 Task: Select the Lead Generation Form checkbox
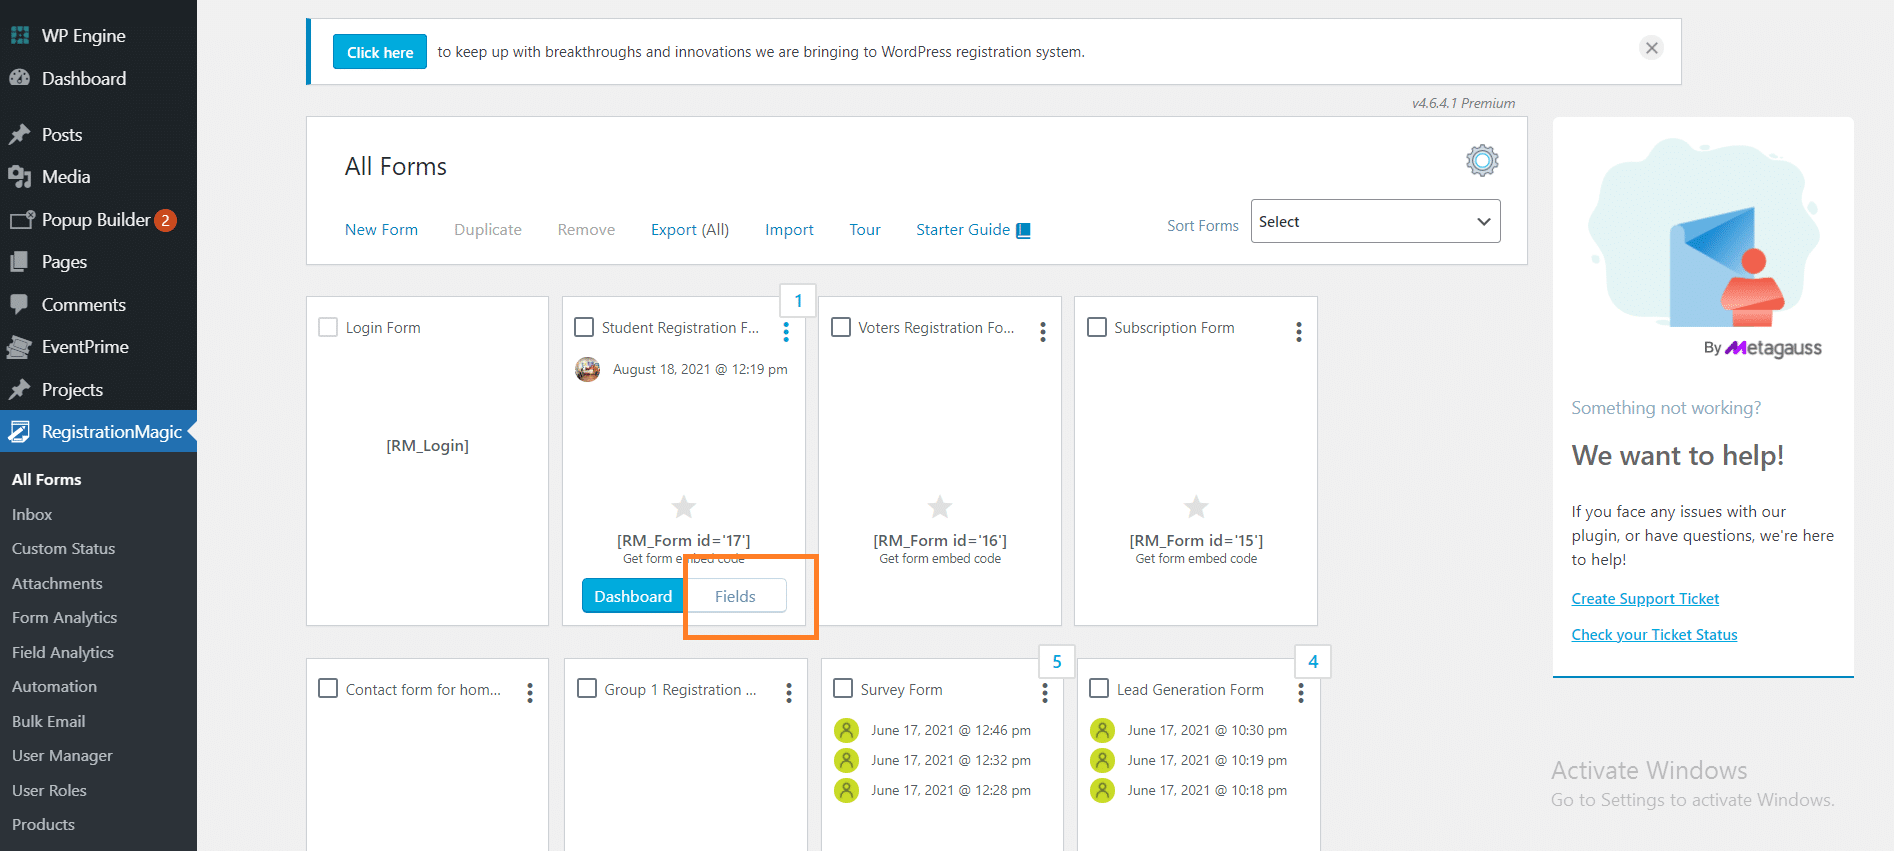pyautogui.click(x=1099, y=689)
